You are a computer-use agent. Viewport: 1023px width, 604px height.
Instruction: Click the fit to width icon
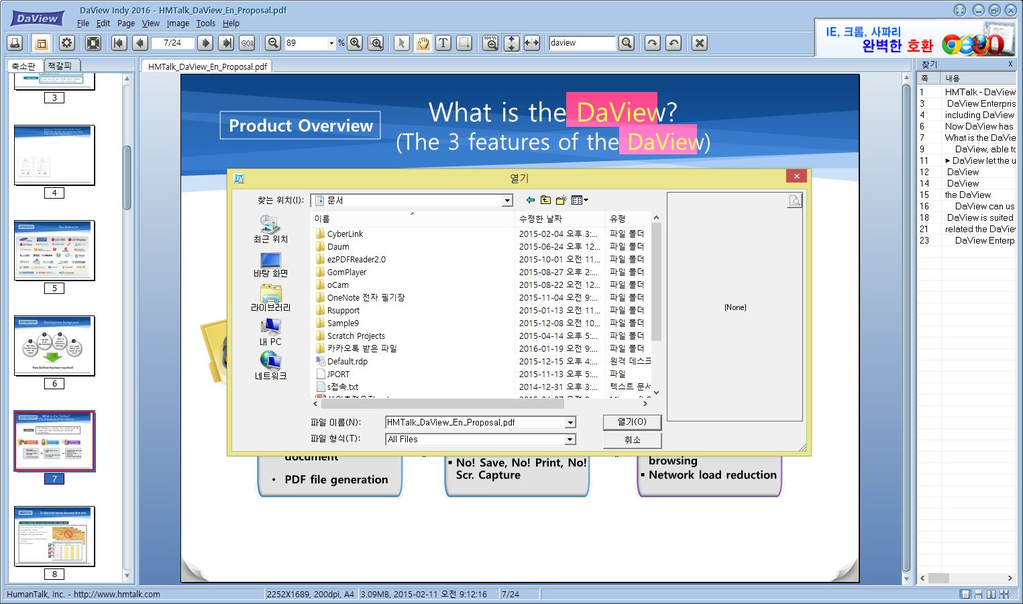pyautogui.click(x=532, y=43)
